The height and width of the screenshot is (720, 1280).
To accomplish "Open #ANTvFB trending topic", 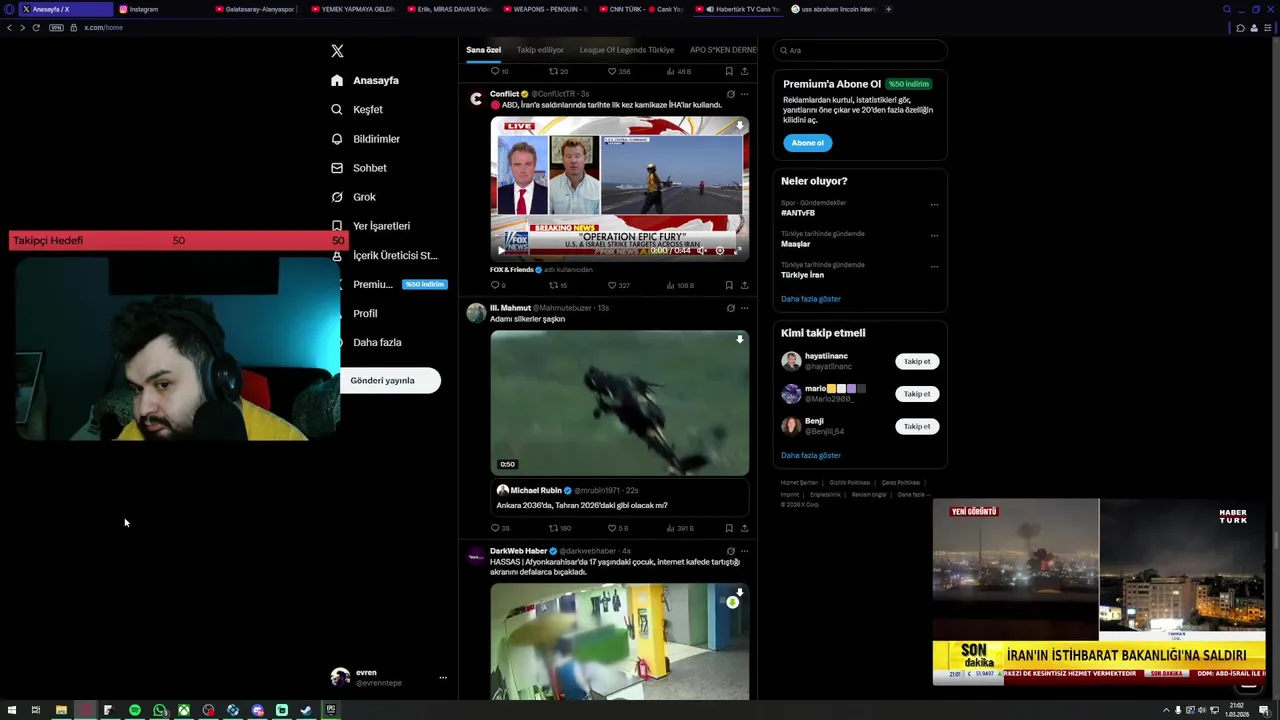I will pos(798,213).
